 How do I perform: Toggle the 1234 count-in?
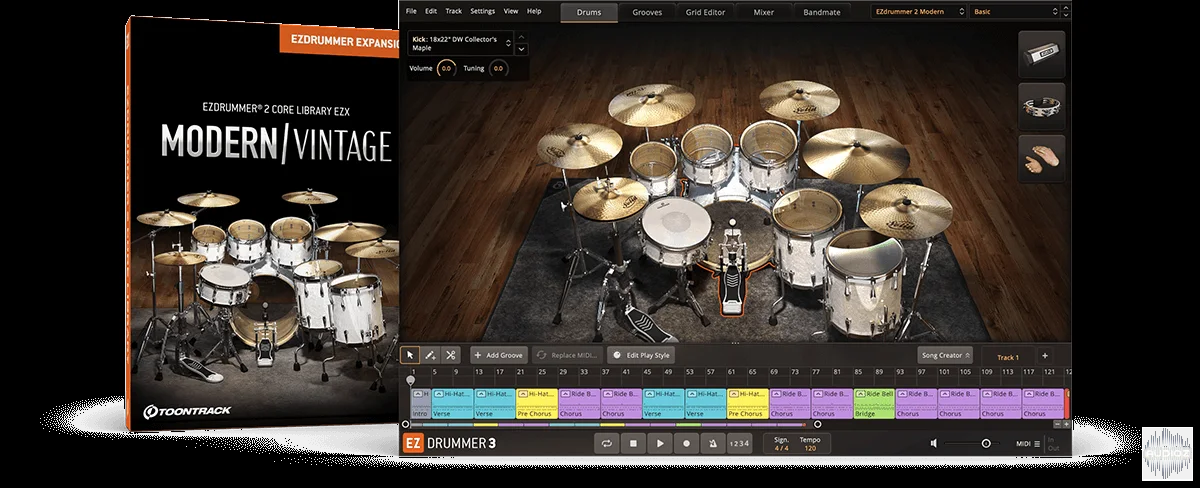[738, 443]
